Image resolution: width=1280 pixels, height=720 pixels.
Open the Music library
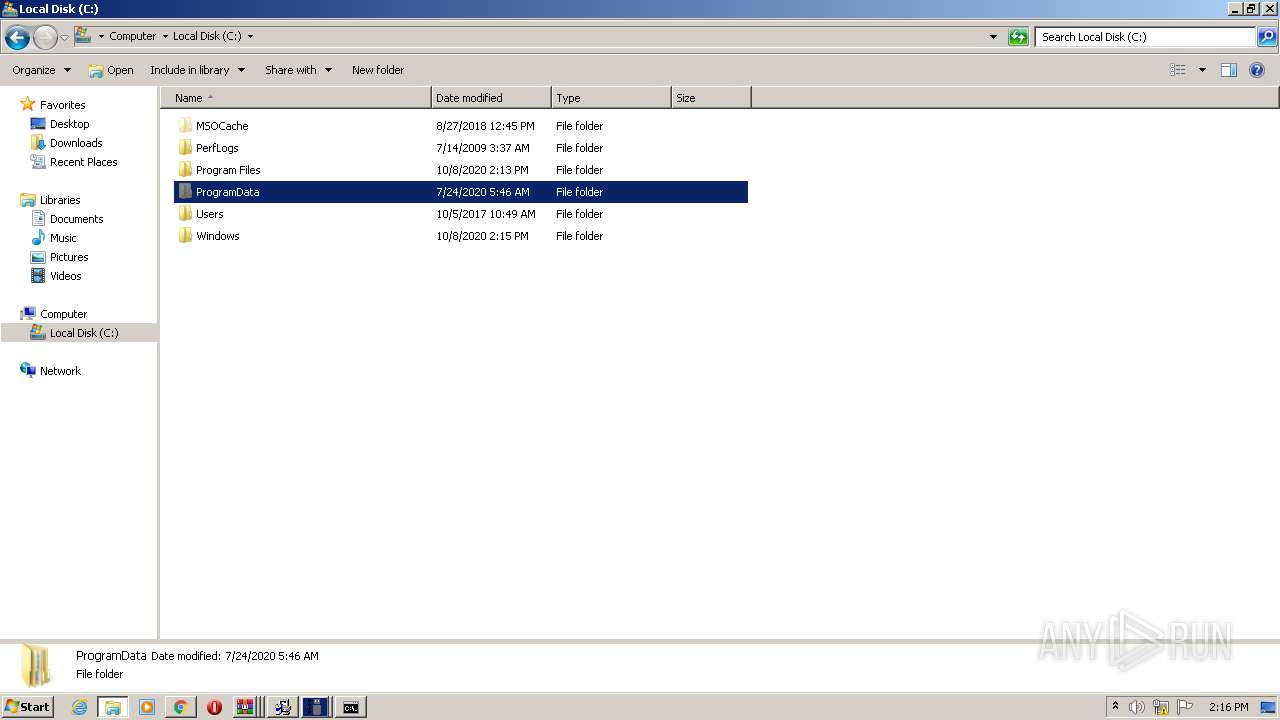(63, 238)
